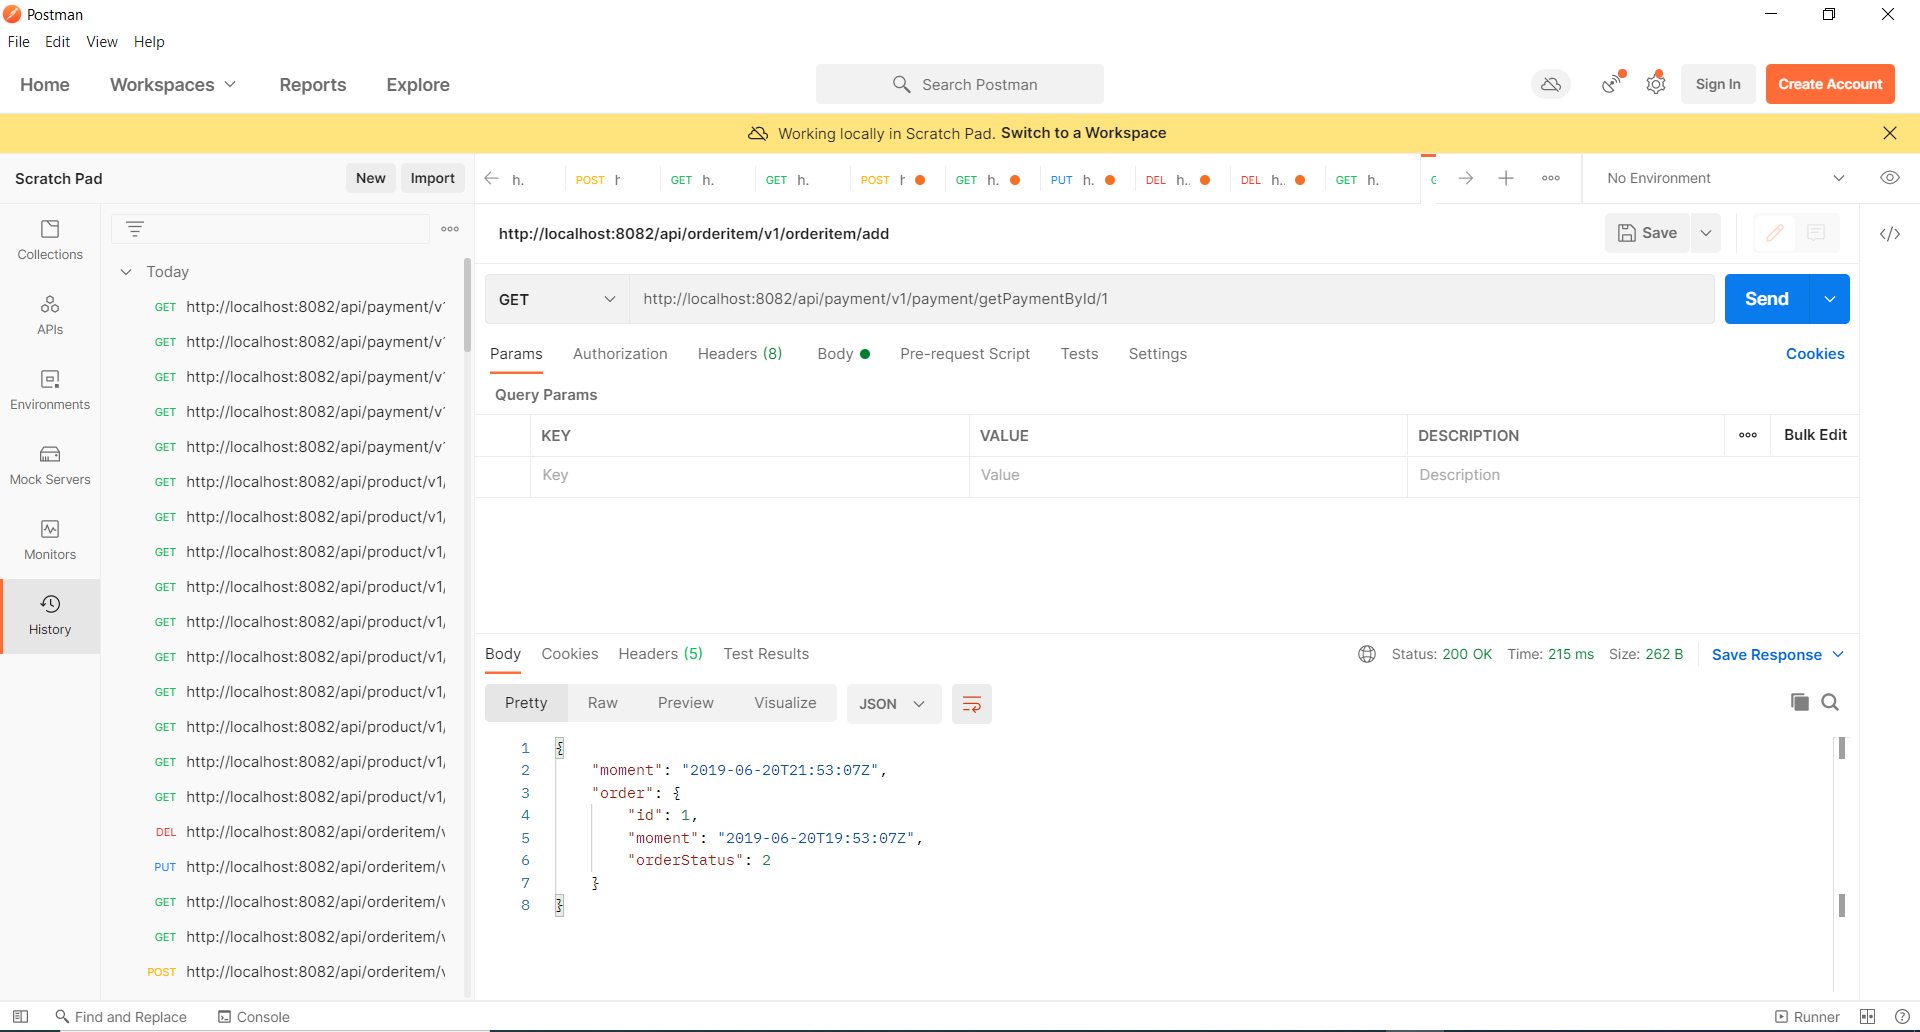Collapse the Today history group
1920x1032 pixels.
coord(126,272)
